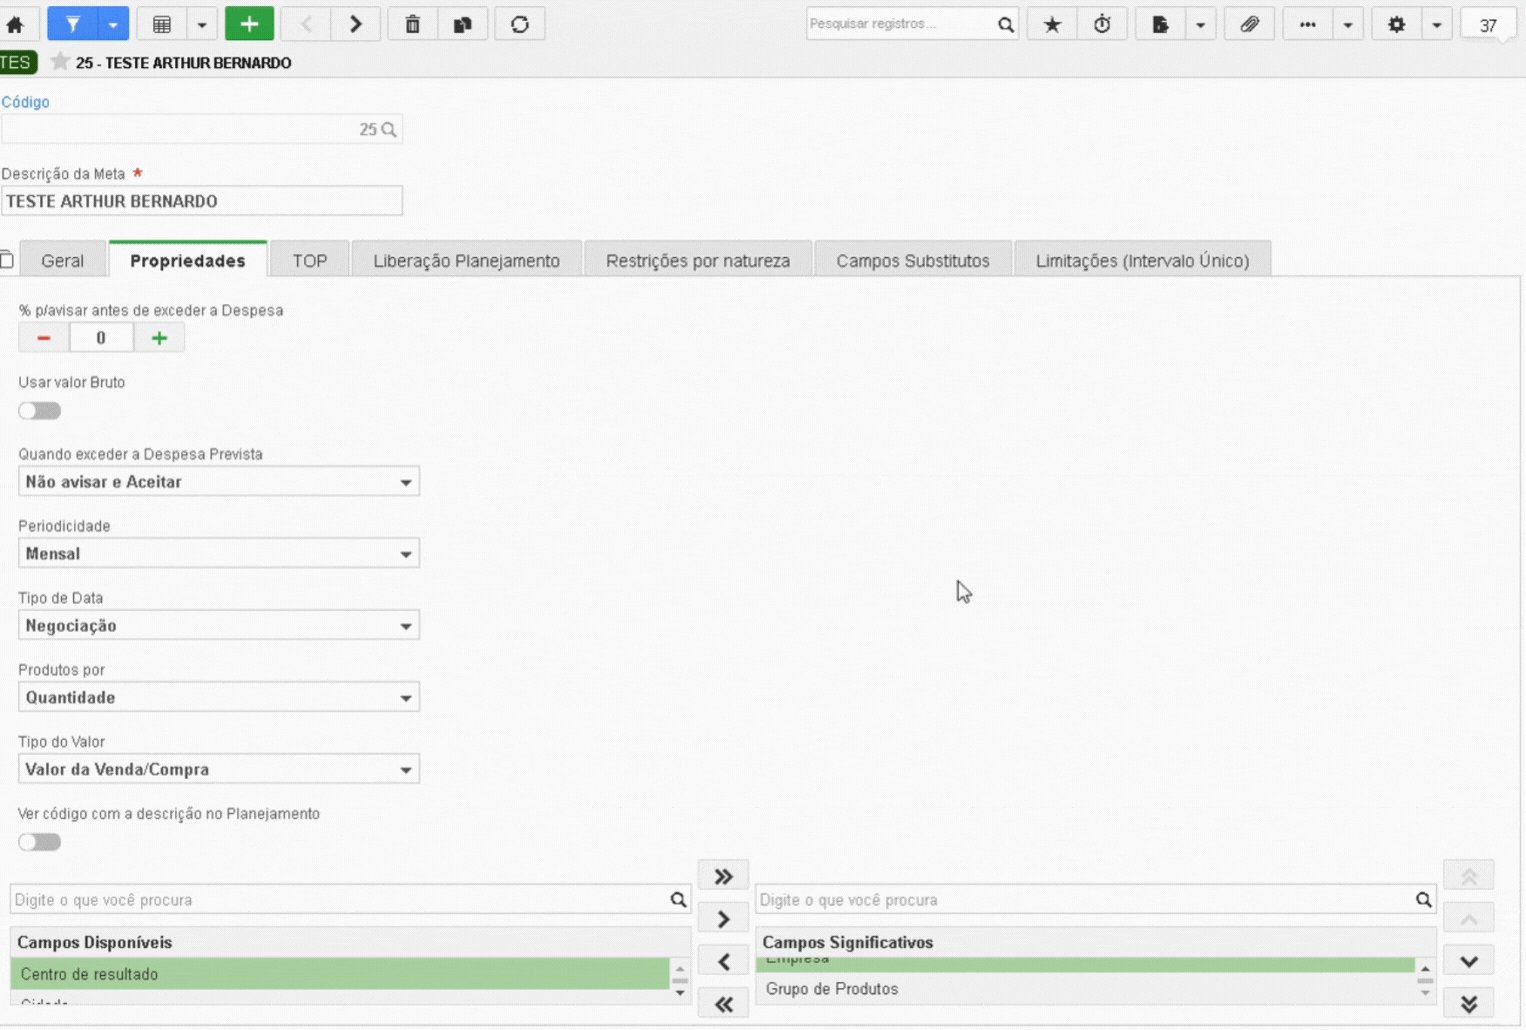Open attachments paperclip icon
Viewport: 1526px width, 1030px height.
[1250, 24]
